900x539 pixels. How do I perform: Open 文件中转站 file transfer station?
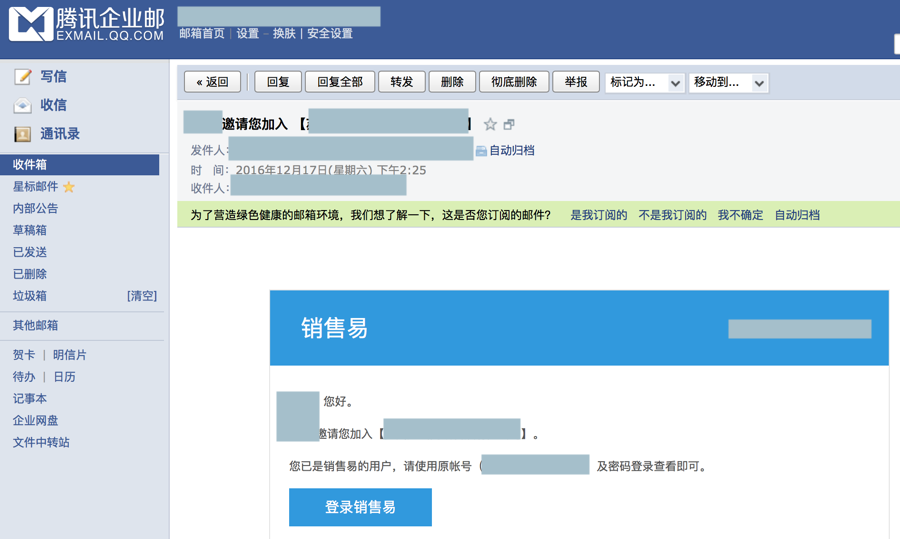[41, 442]
